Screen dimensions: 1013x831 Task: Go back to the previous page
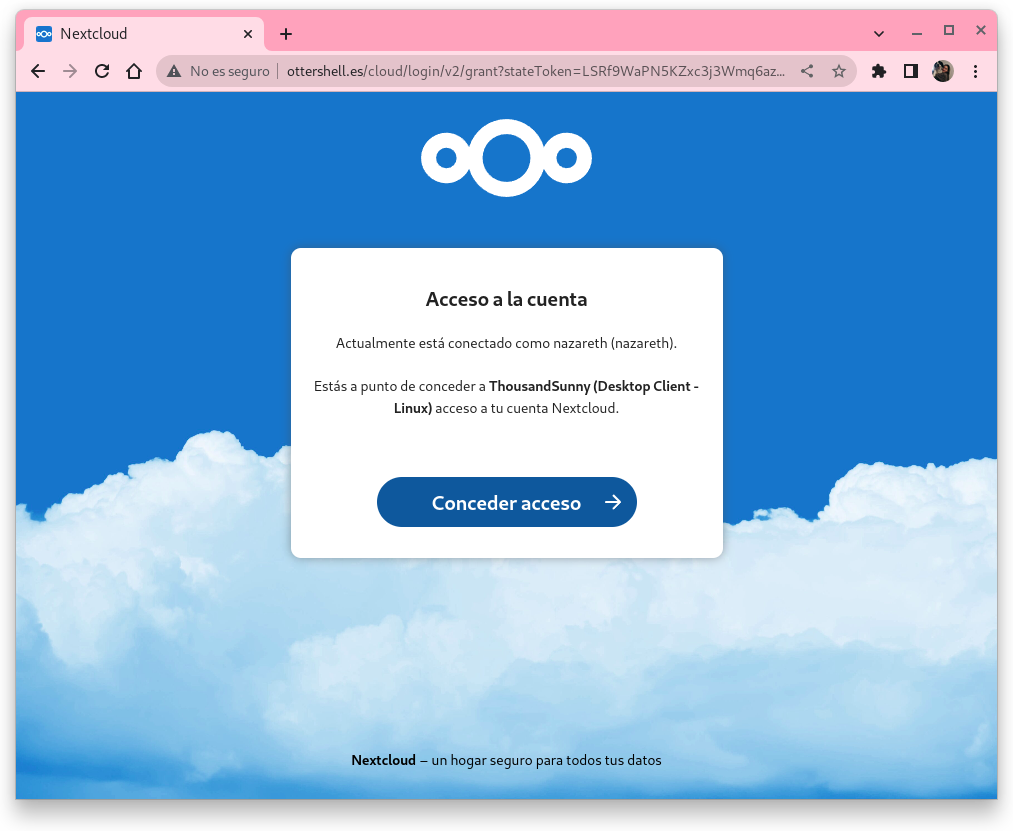pyautogui.click(x=38, y=71)
